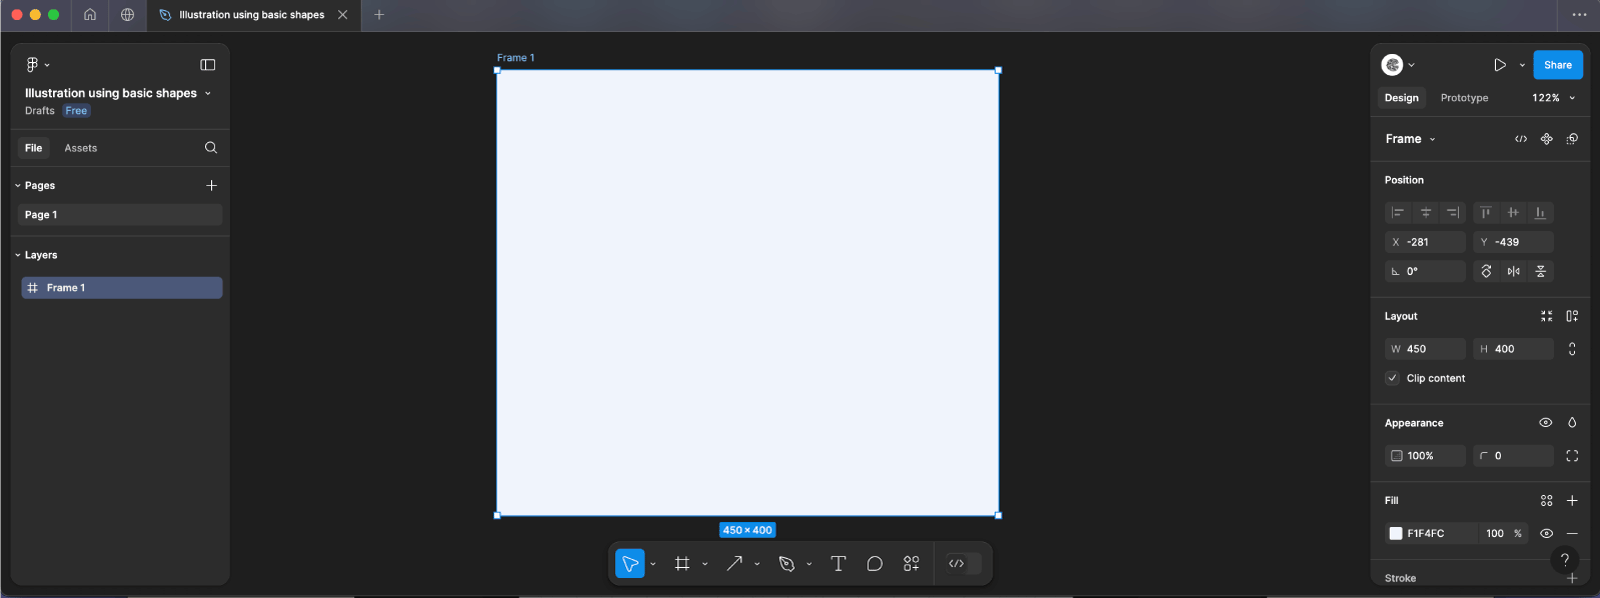Click the Present play button
The image size is (1600, 598).
click(x=1500, y=65)
